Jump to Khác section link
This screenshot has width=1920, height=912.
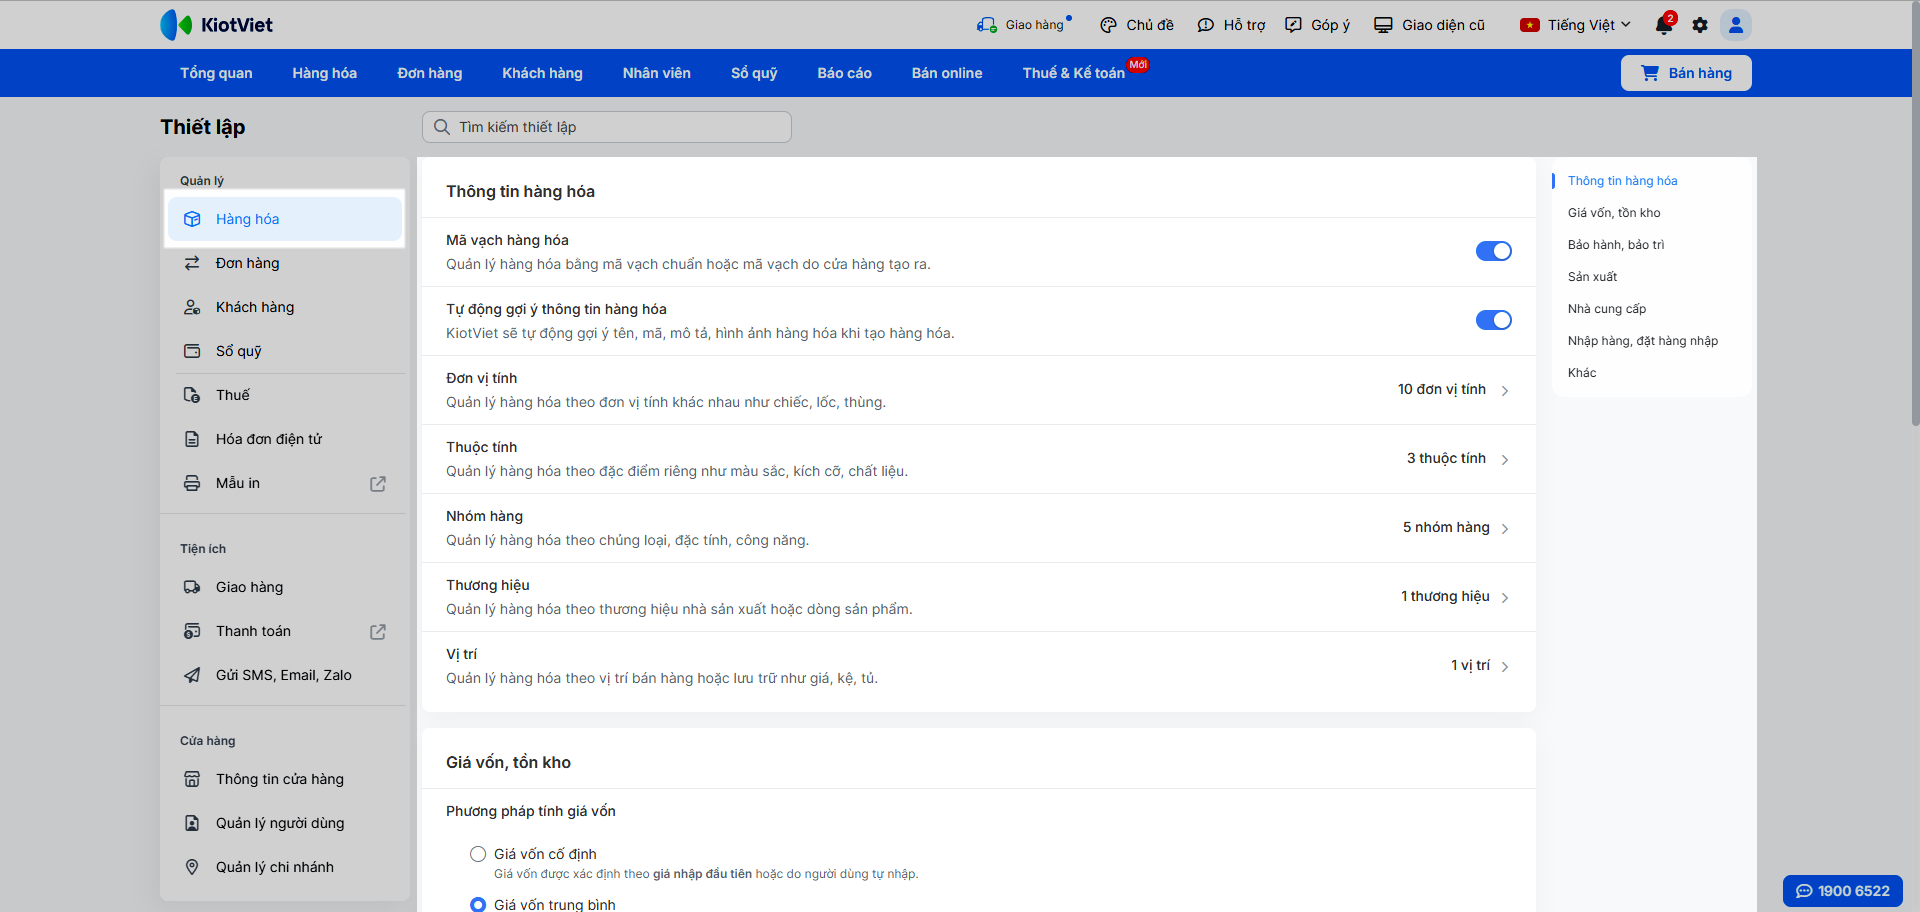click(x=1582, y=373)
